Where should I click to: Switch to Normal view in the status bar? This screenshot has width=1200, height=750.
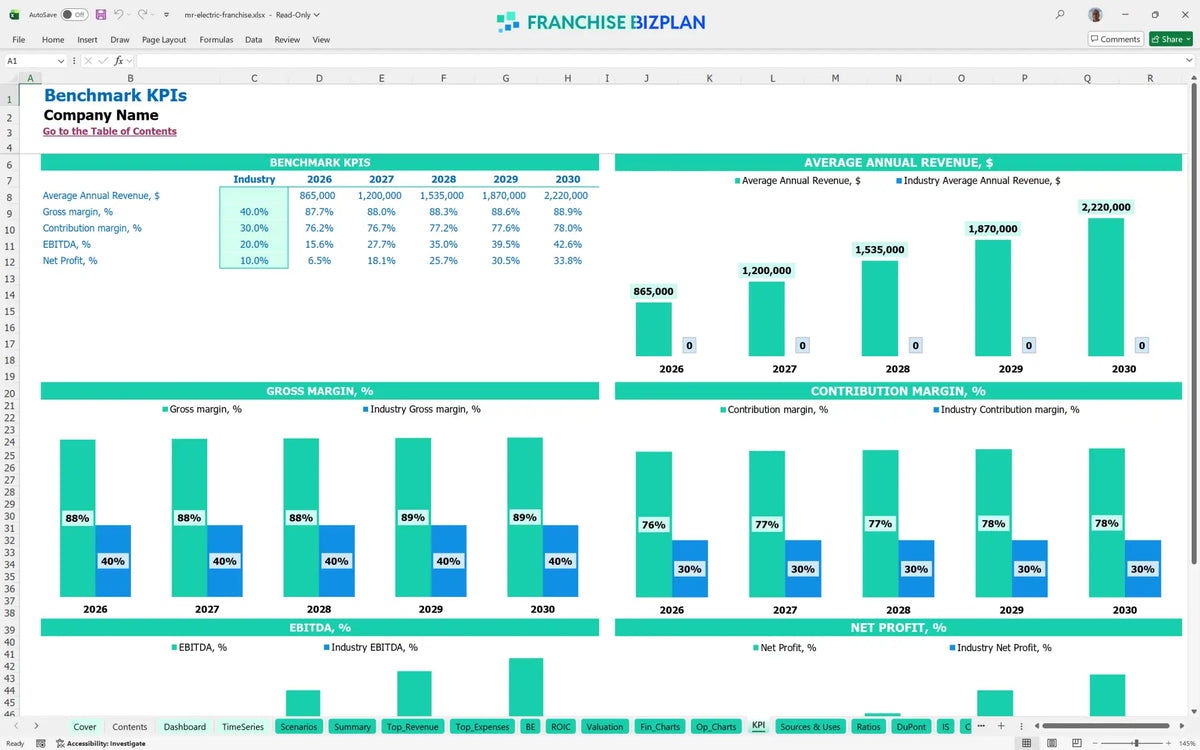pos(1027,743)
